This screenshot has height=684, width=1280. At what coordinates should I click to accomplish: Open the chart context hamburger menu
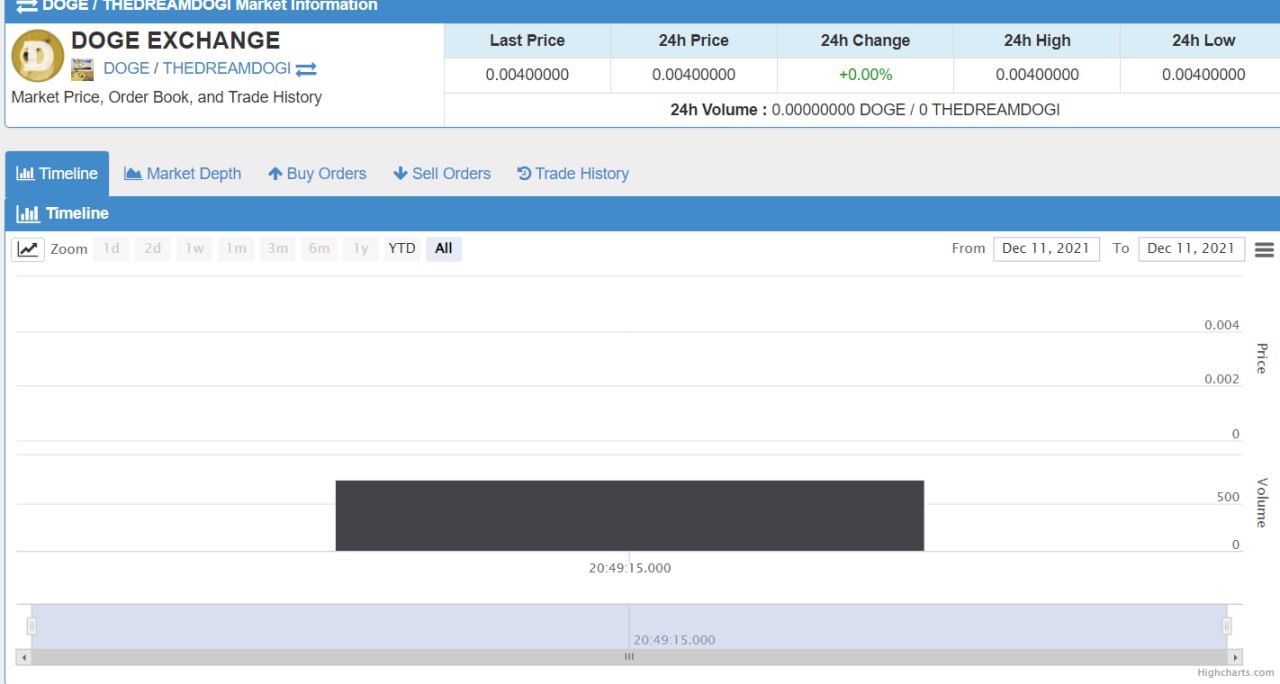point(1264,250)
